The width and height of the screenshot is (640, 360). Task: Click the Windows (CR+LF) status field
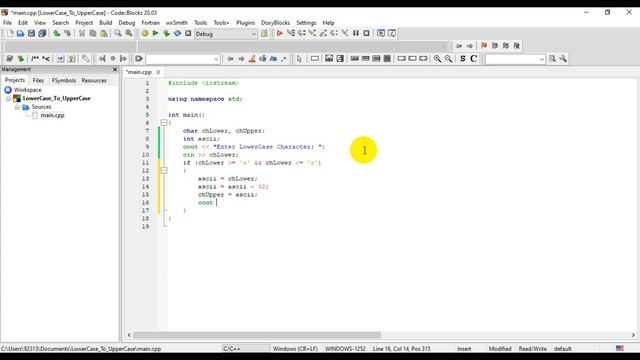(295, 349)
